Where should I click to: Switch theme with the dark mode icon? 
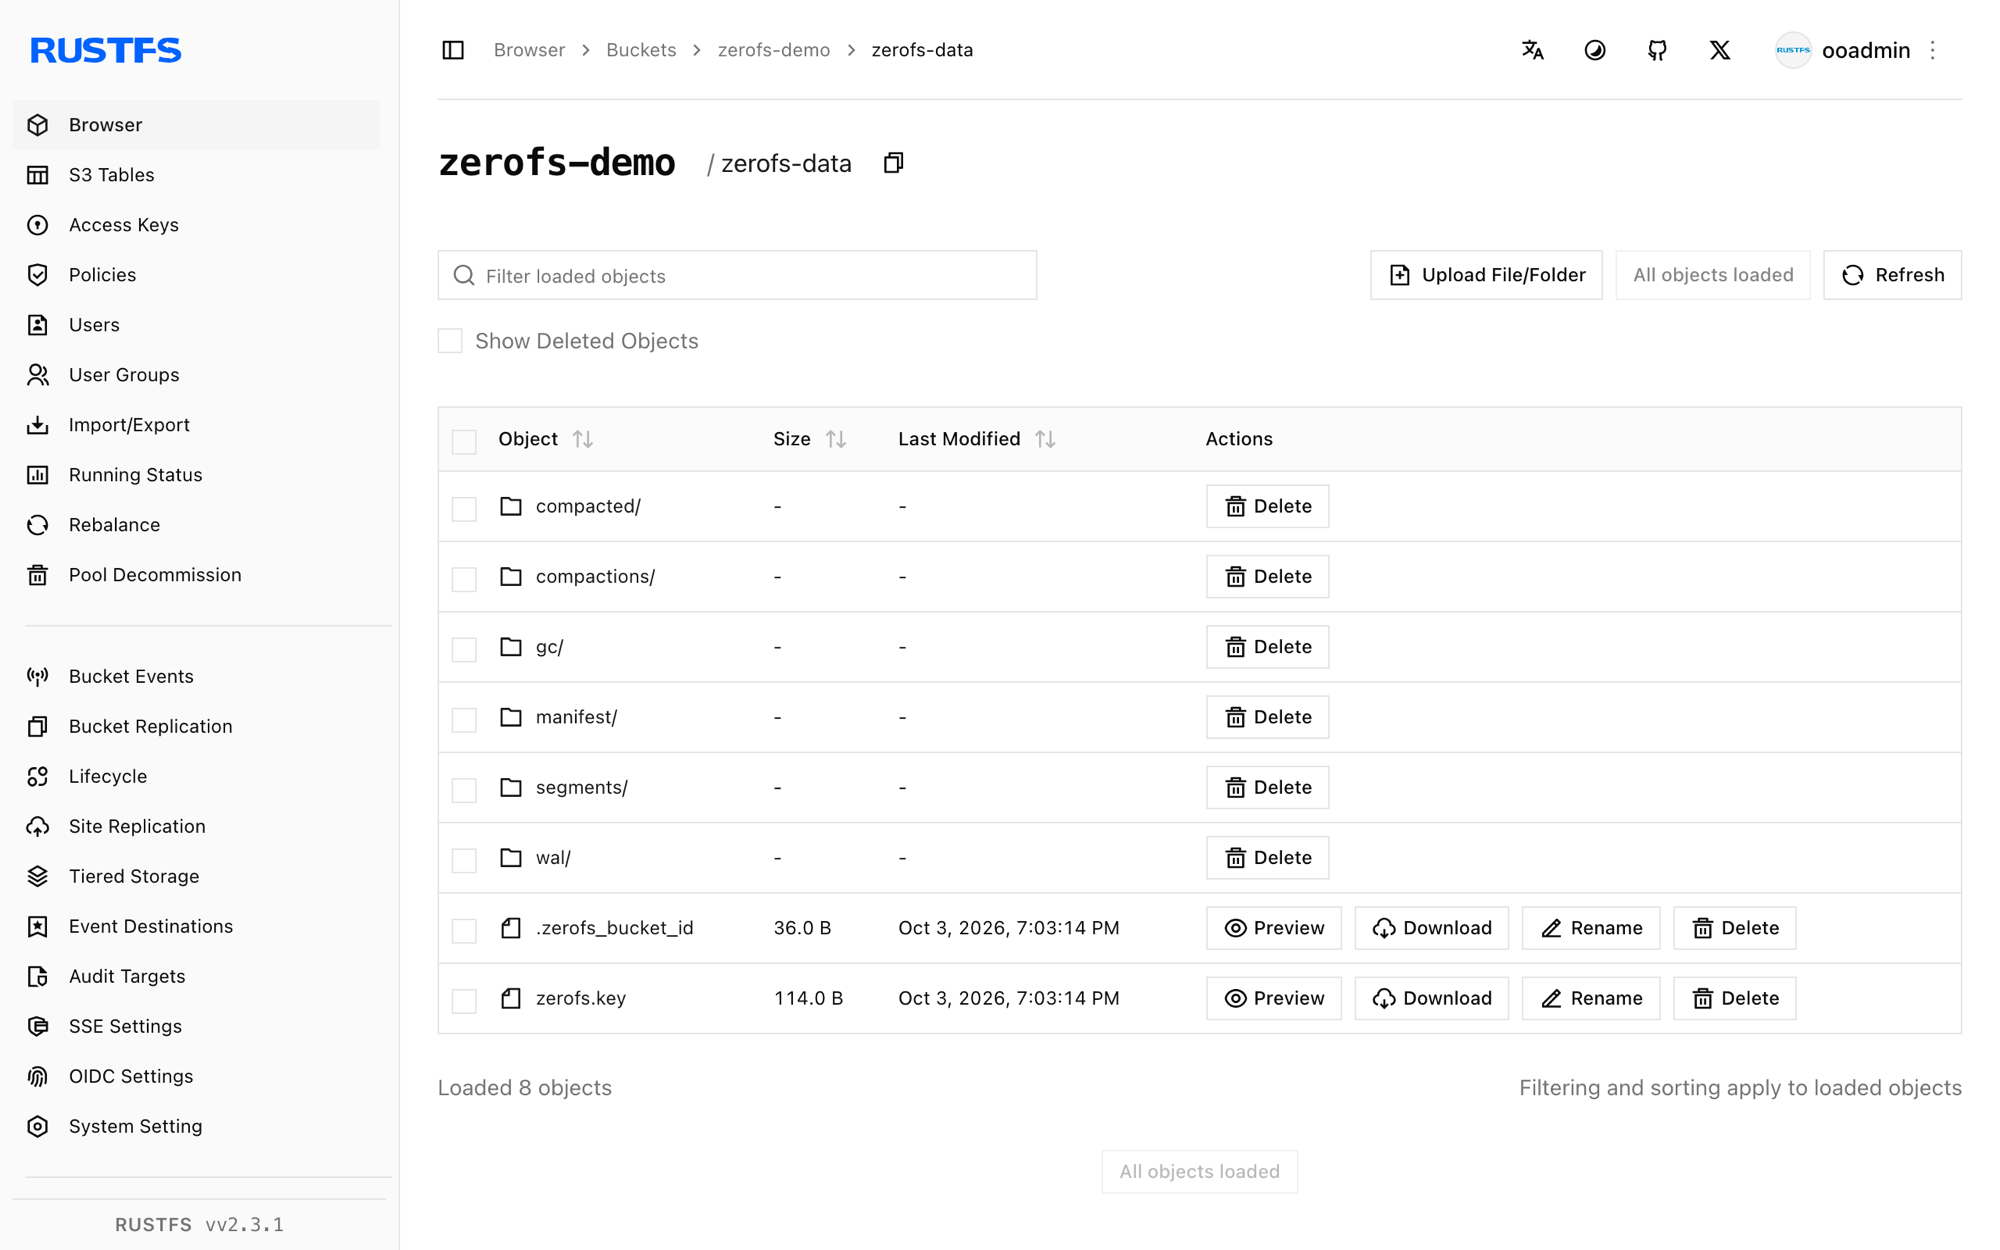(x=1595, y=50)
